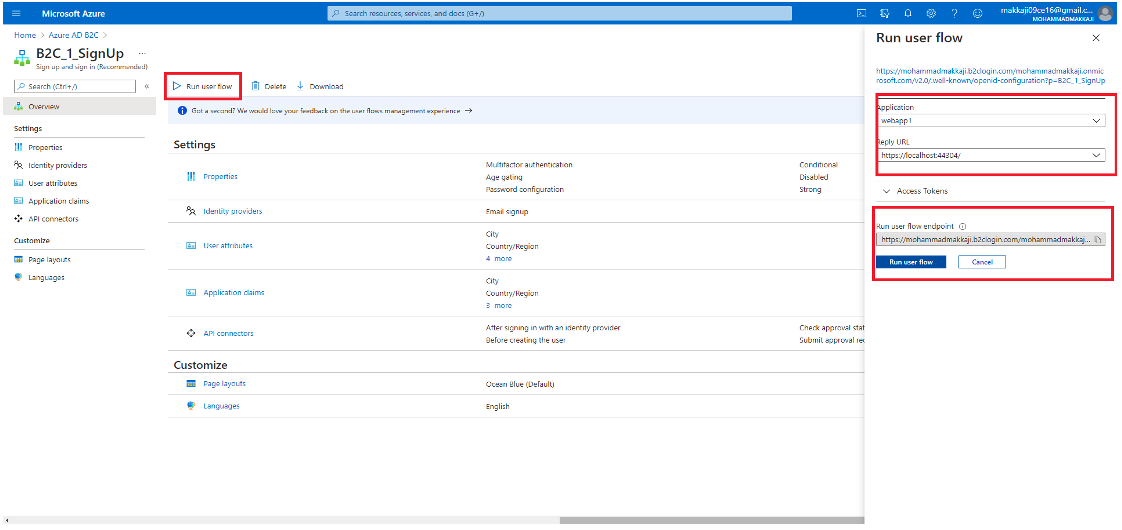Viewport: 1122px width, 530px height.
Task: Click the Properties icon in Settings row
Action: tap(191, 177)
